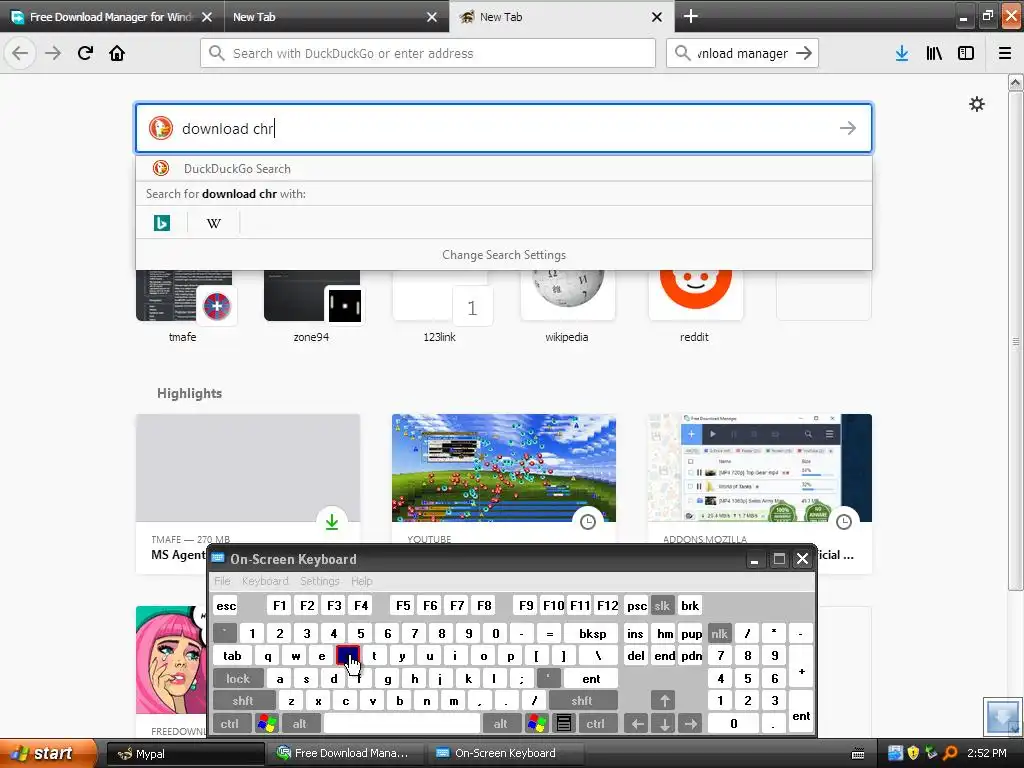
Task: Open the Windows start button
Action: 48,753
